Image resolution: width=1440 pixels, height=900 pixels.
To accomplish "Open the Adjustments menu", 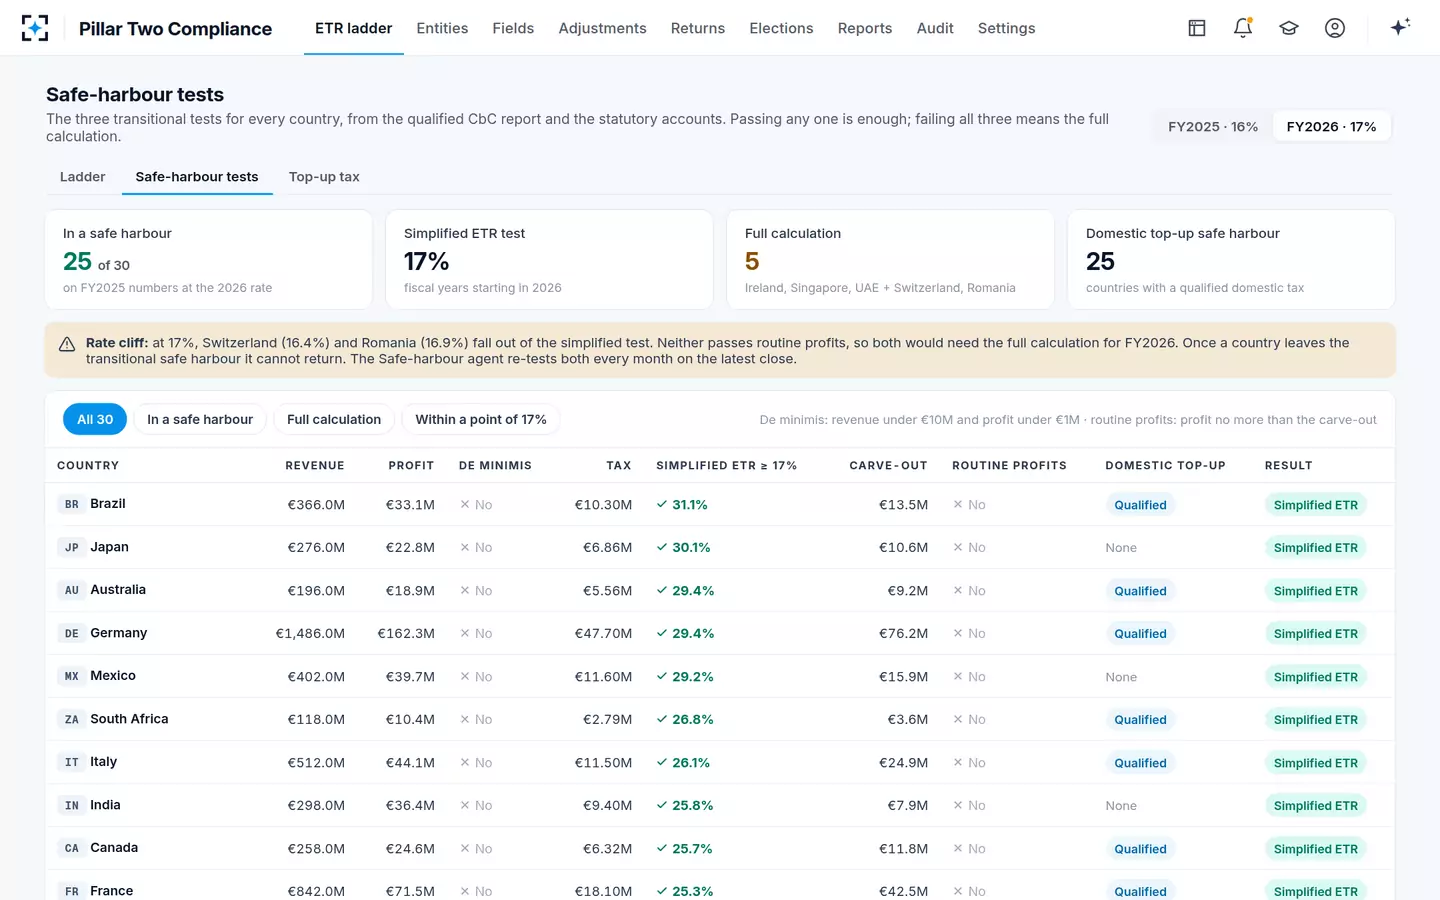I will pyautogui.click(x=602, y=28).
